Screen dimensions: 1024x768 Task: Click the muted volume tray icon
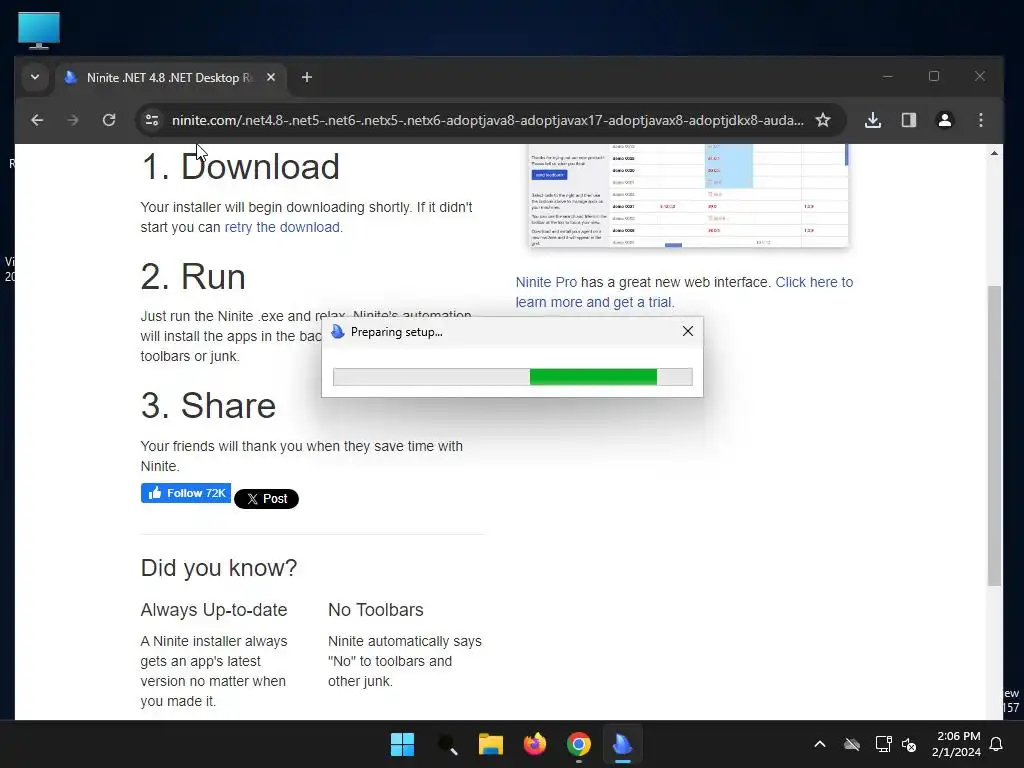[909, 744]
